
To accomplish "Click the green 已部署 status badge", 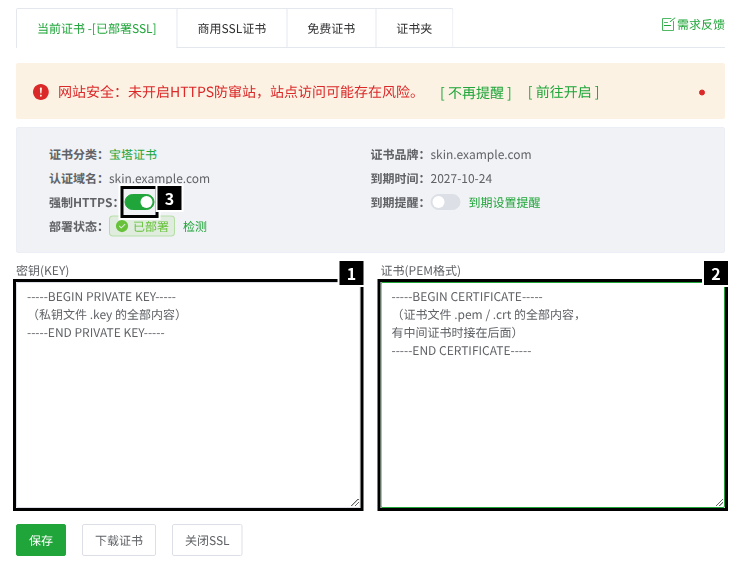I will pyautogui.click(x=142, y=226).
